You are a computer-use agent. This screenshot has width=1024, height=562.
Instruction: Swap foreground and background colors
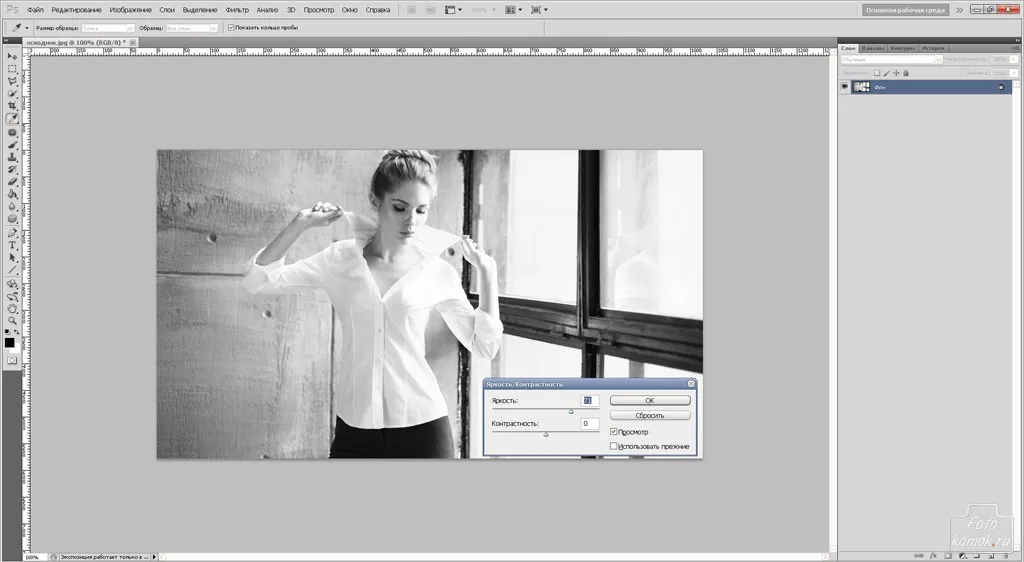[17, 333]
